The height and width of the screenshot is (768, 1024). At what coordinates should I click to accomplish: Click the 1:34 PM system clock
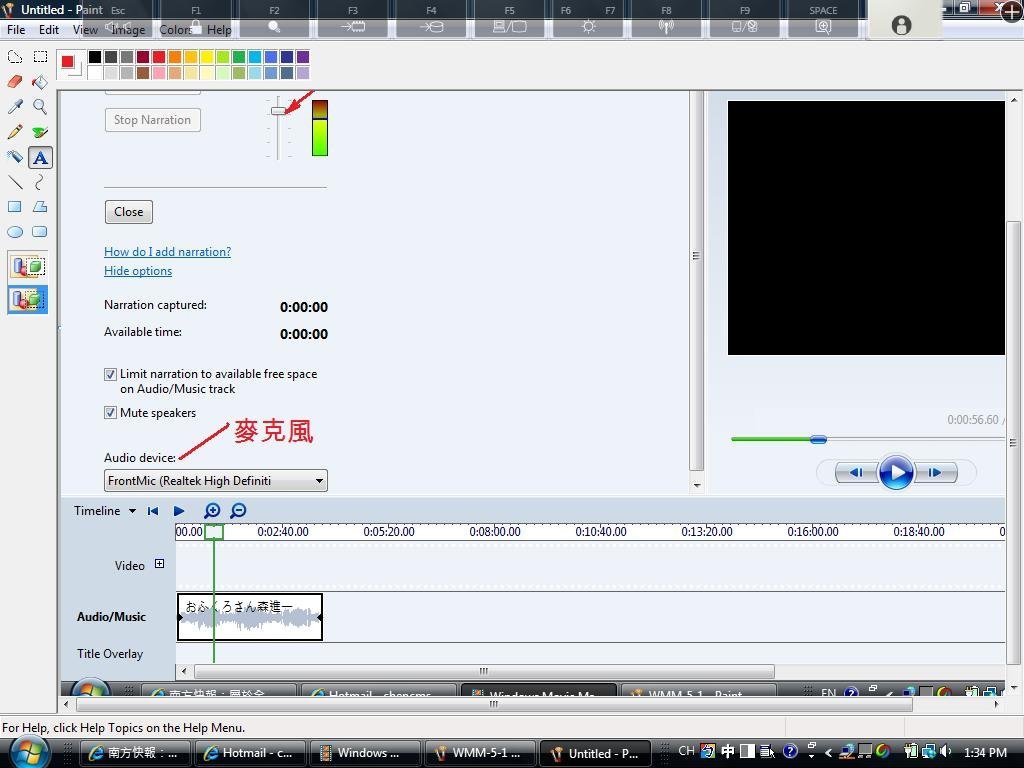click(985, 752)
